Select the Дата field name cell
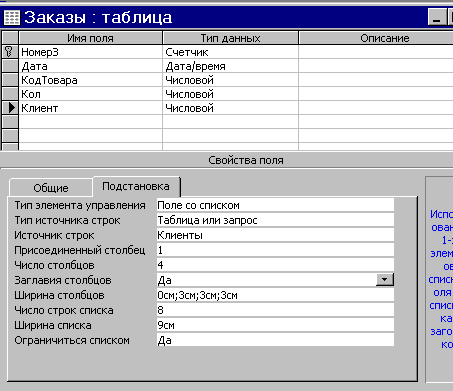This screenshot has width=453, height=391. (x=91, y=66)
